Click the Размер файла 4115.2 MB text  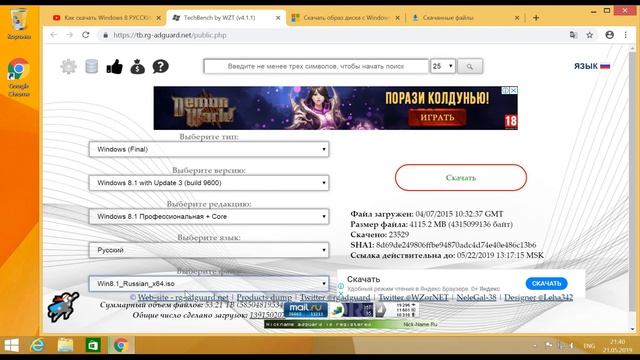tap(431, 224)
